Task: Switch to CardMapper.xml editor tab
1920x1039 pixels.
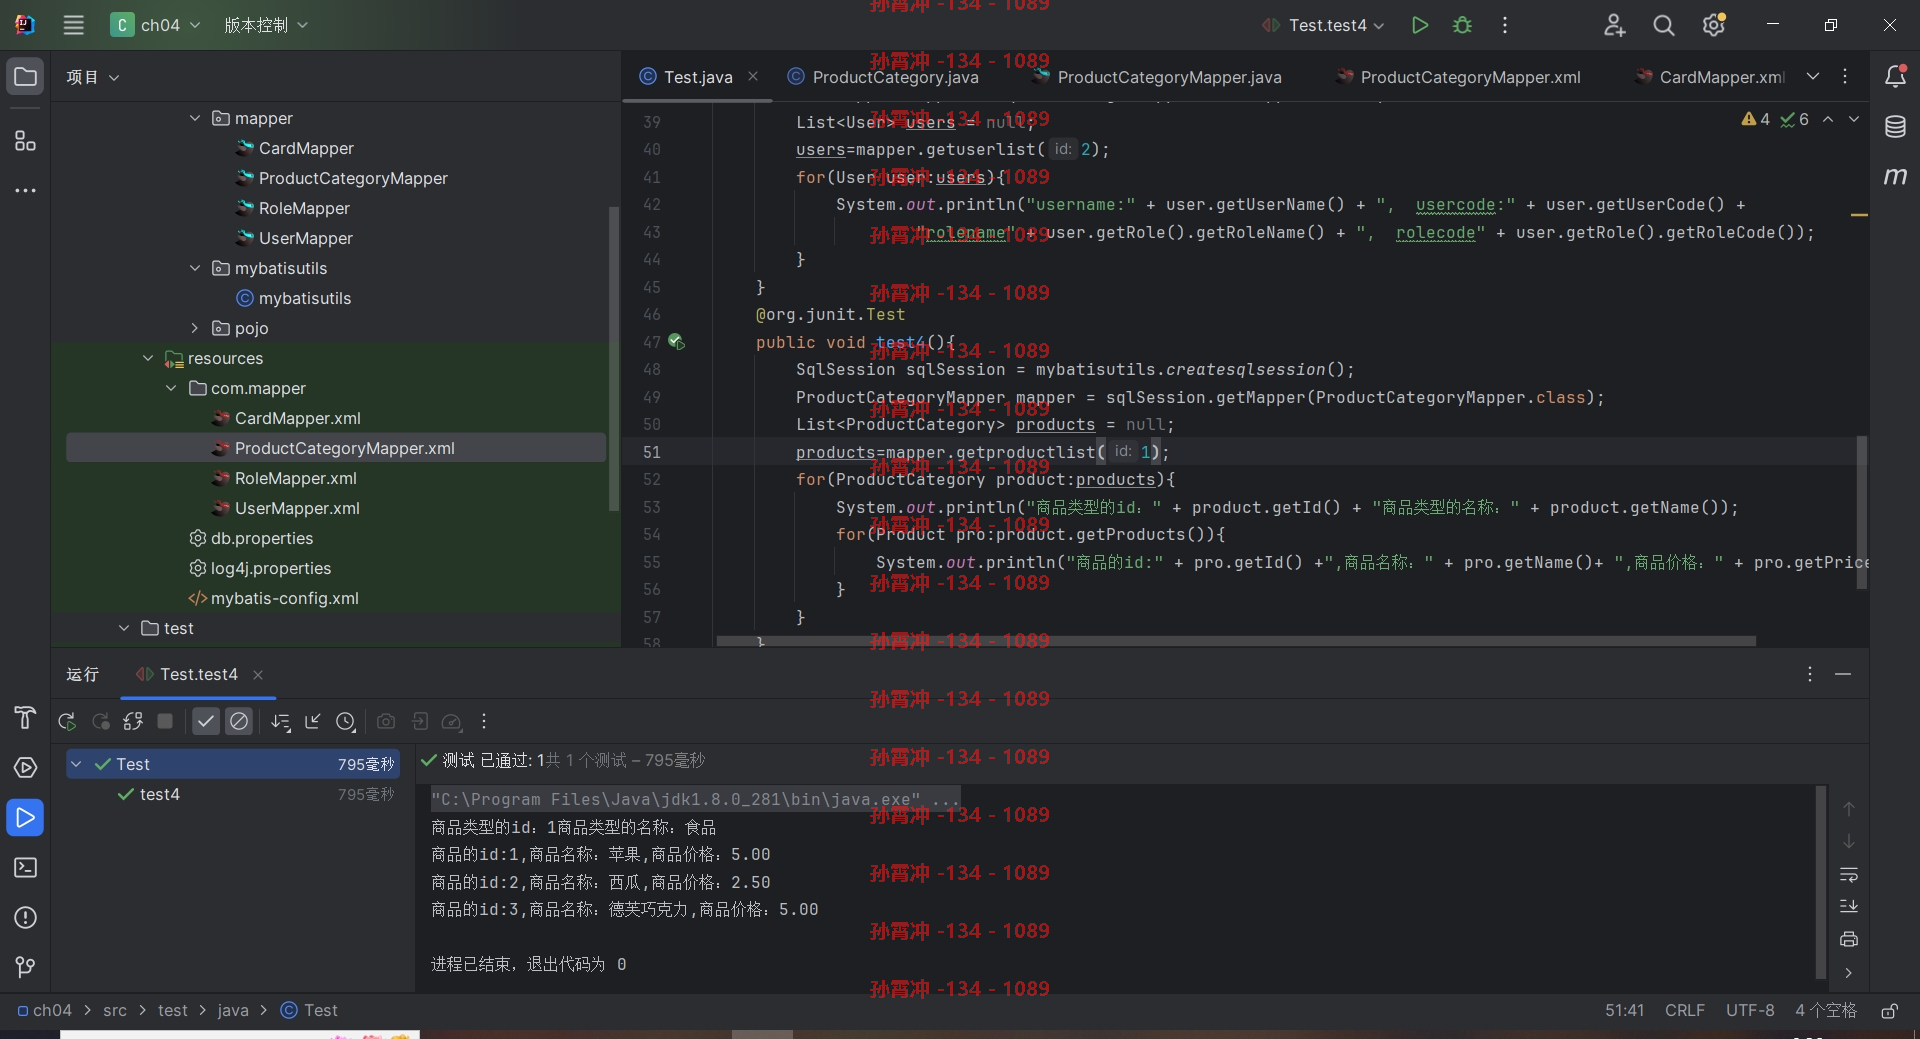Action: (1709, 77)
